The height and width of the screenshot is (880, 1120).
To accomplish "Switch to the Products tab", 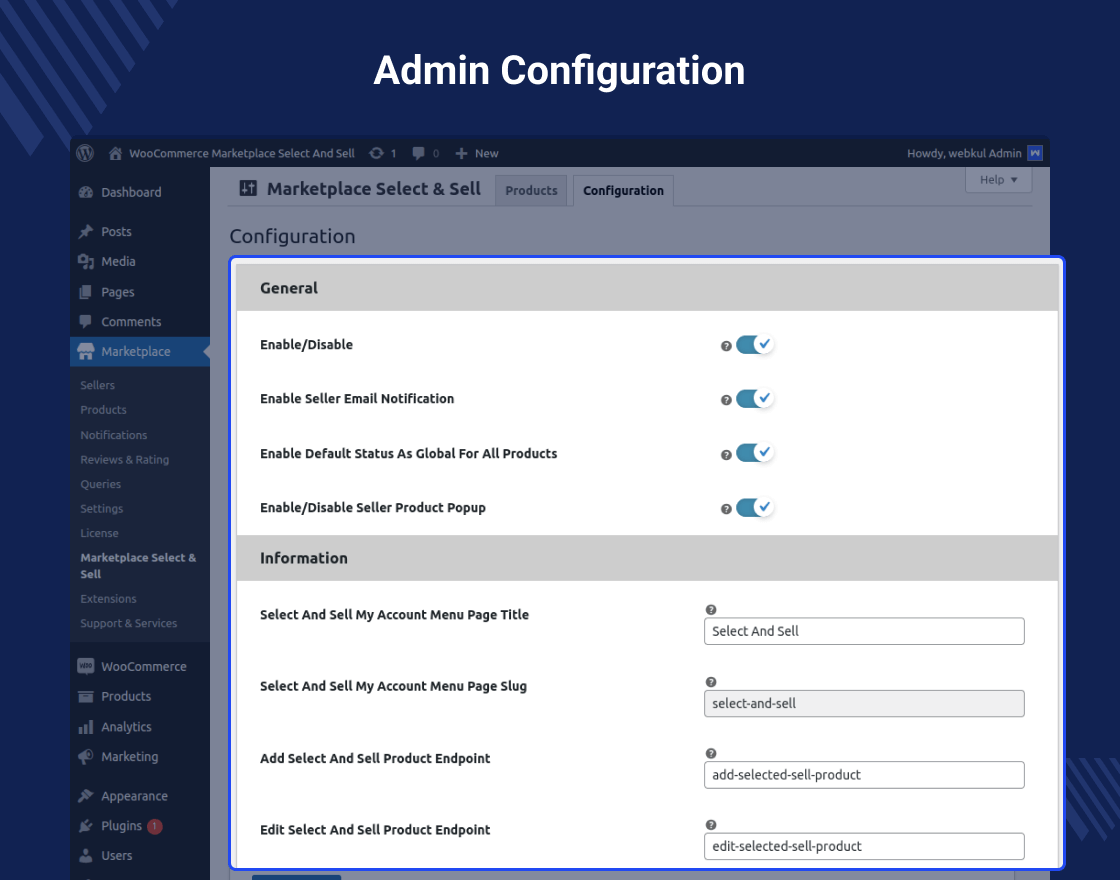I will pyautogui.click(x=531, y=191).
